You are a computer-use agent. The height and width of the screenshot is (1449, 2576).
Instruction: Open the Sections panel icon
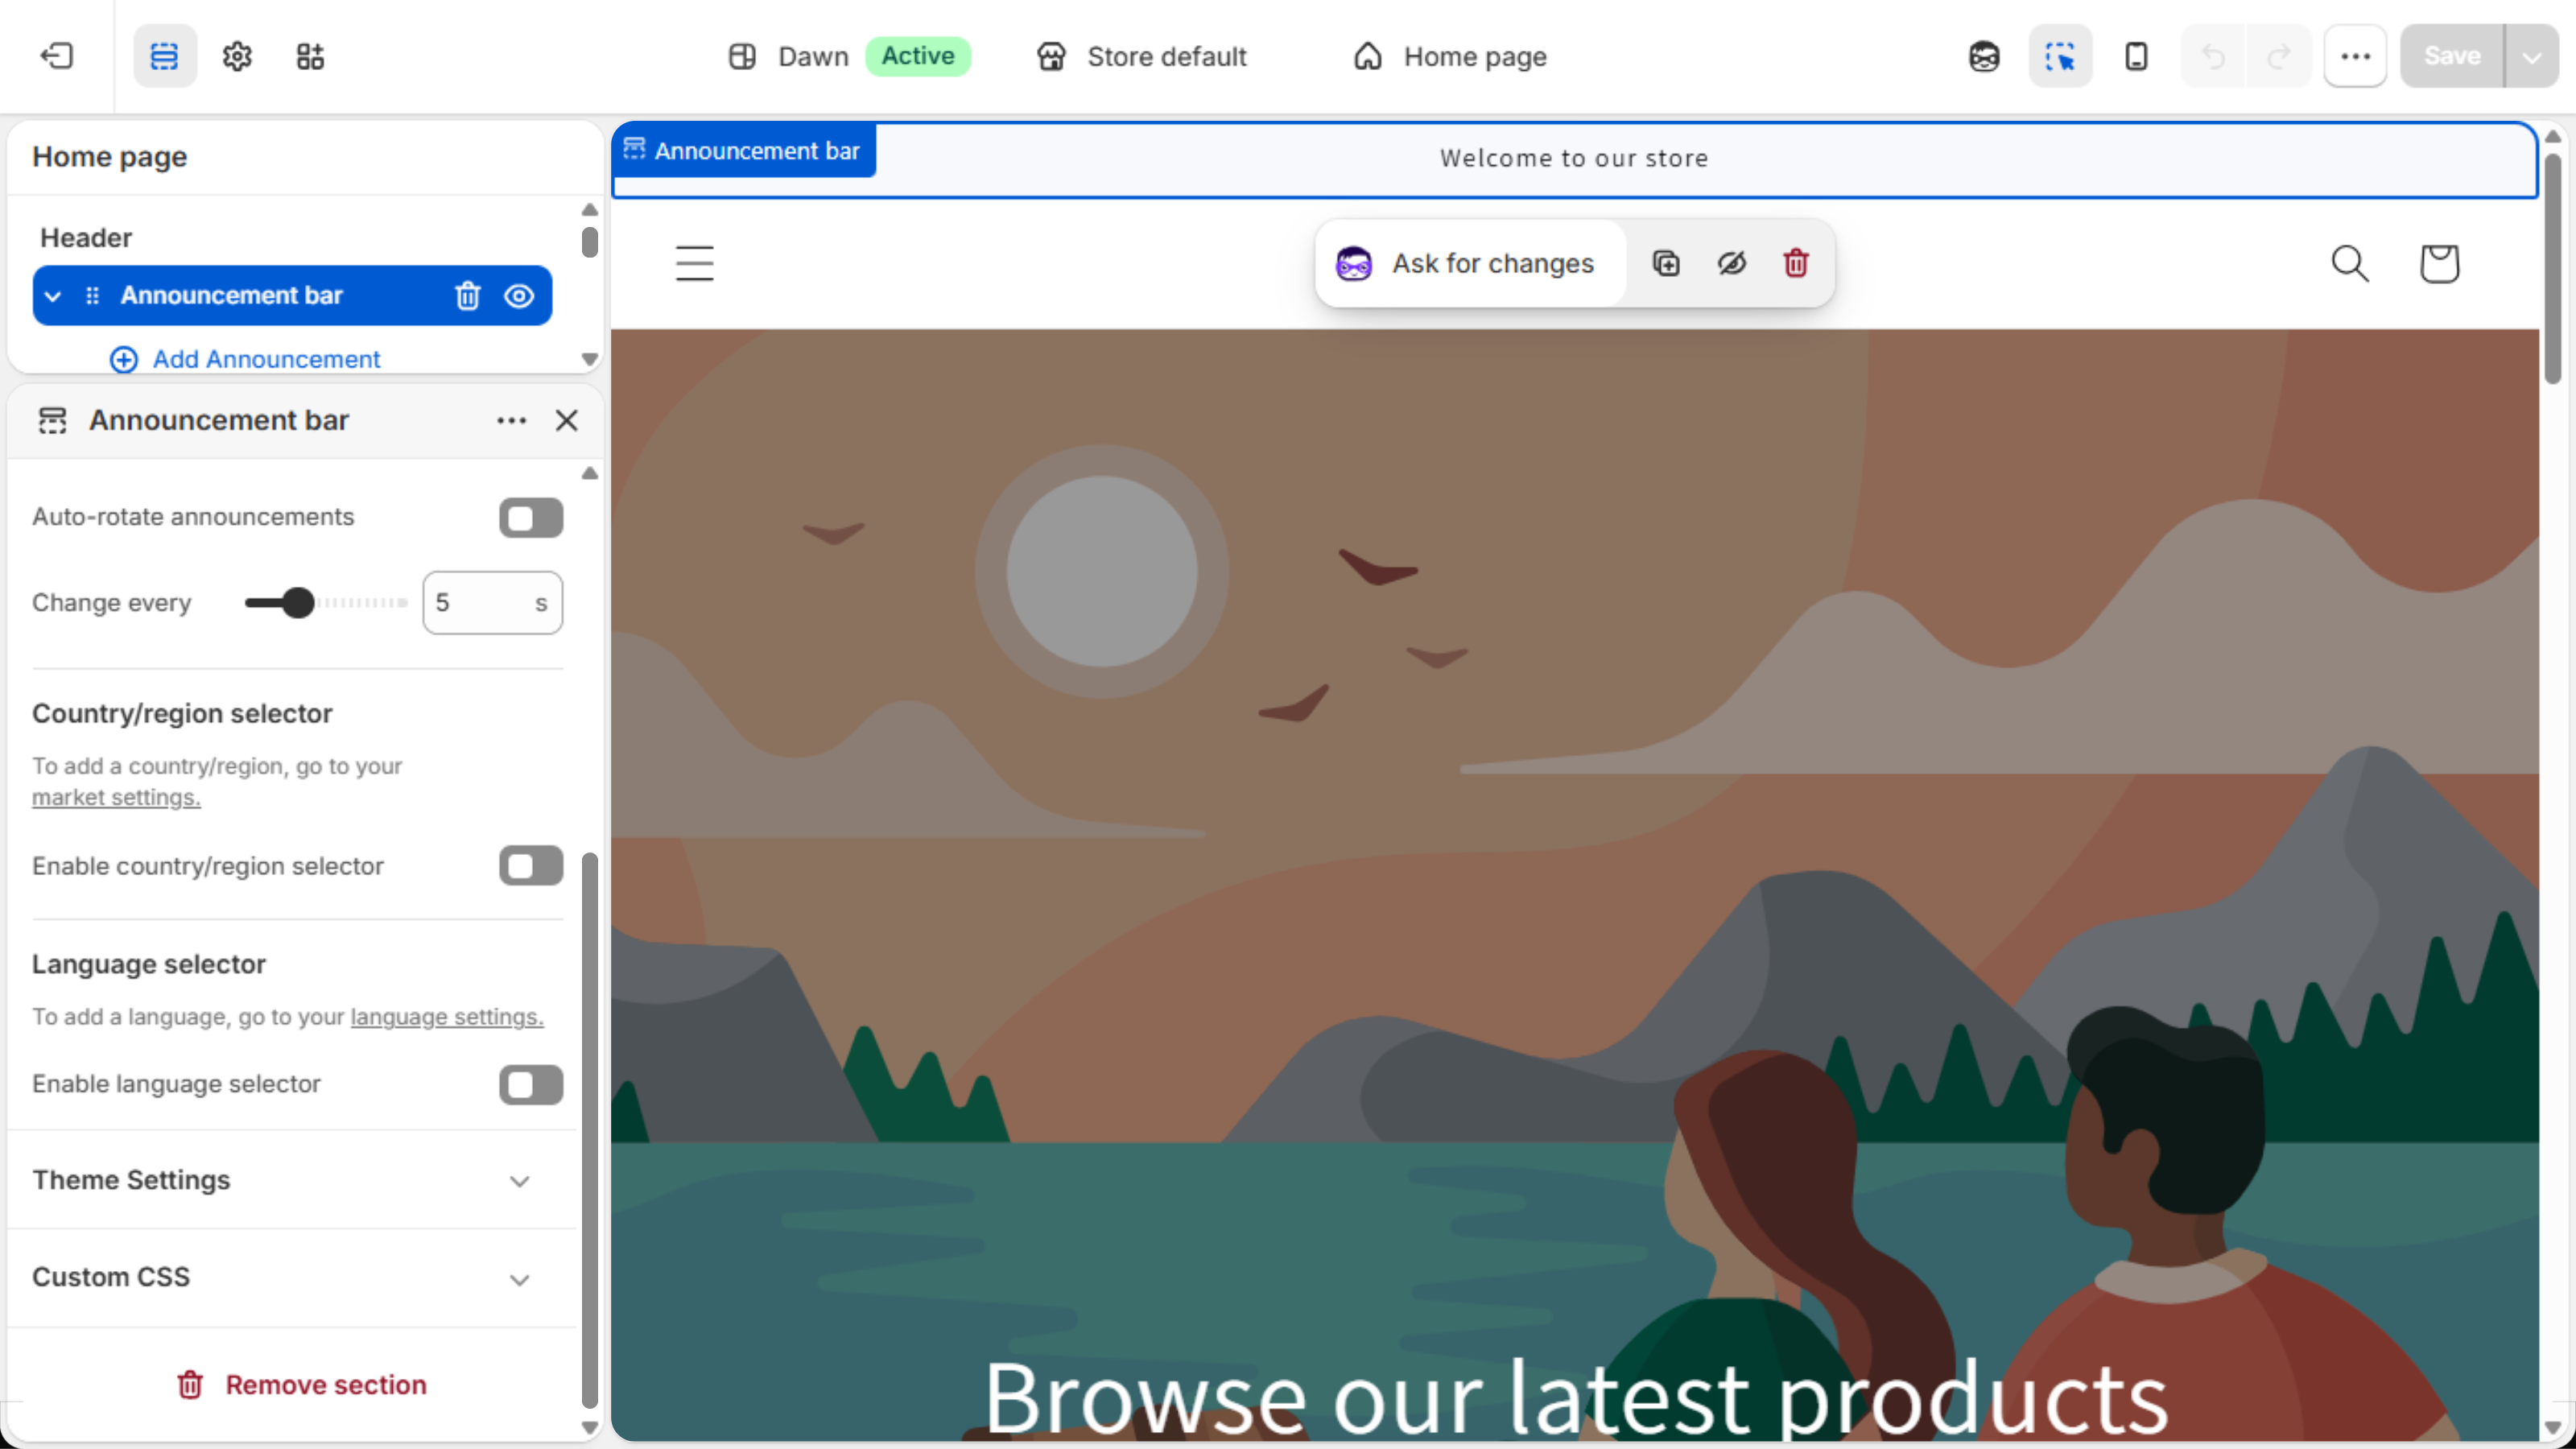(x=164, y=56)
